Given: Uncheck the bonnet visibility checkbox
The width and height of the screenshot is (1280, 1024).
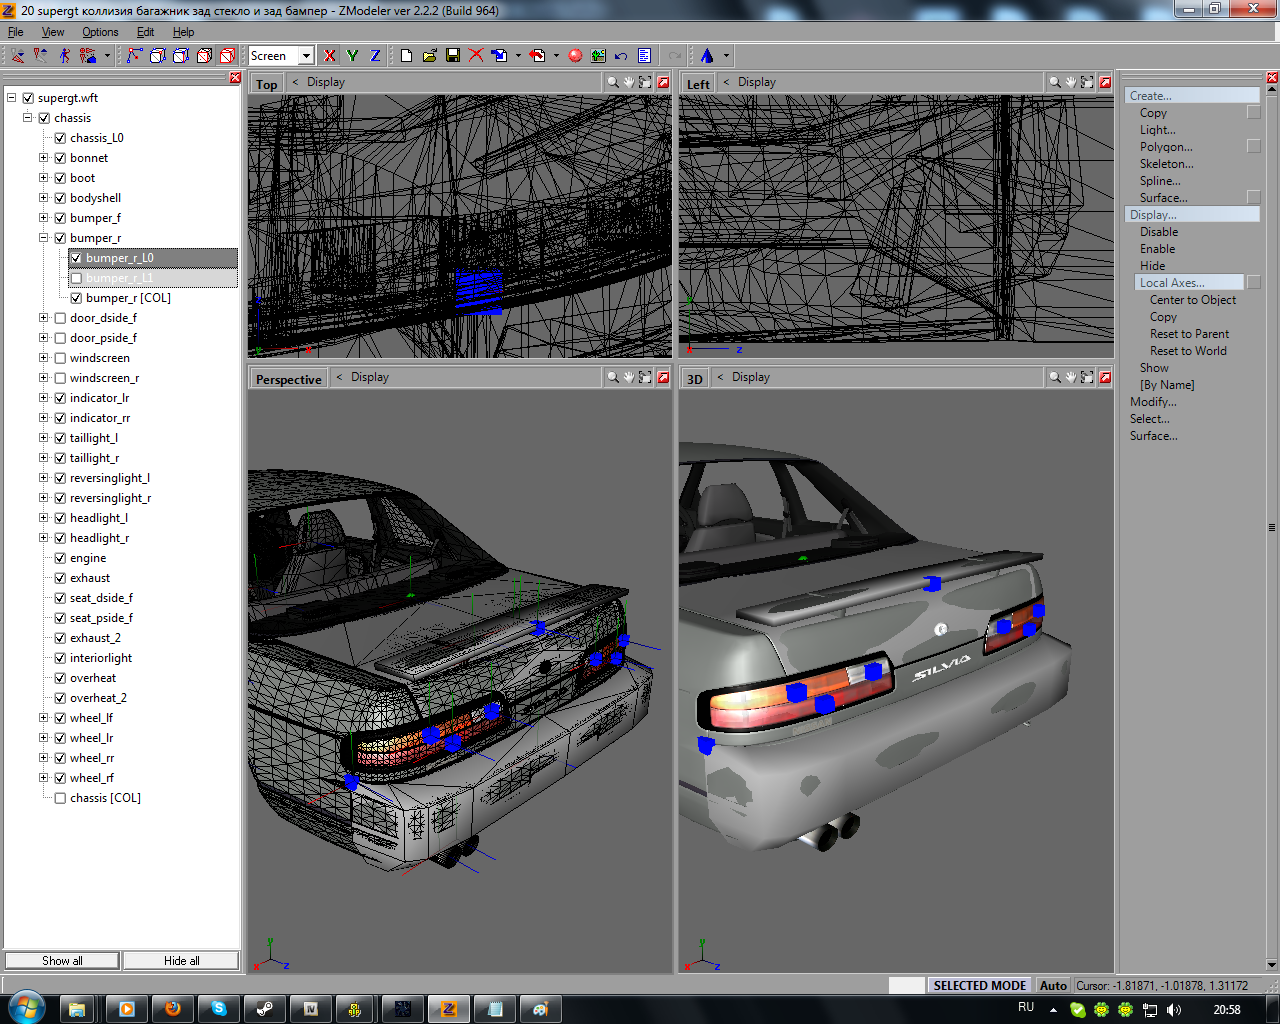Looking at the screenshot, I should 60,158.
